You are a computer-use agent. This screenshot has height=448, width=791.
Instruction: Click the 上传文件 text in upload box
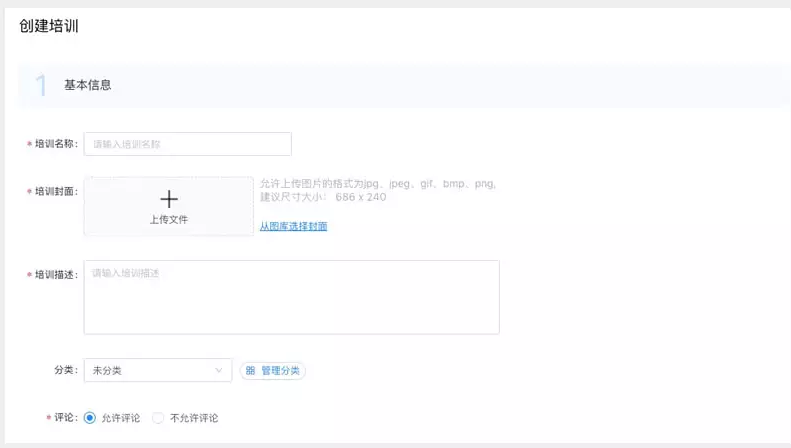169,220
